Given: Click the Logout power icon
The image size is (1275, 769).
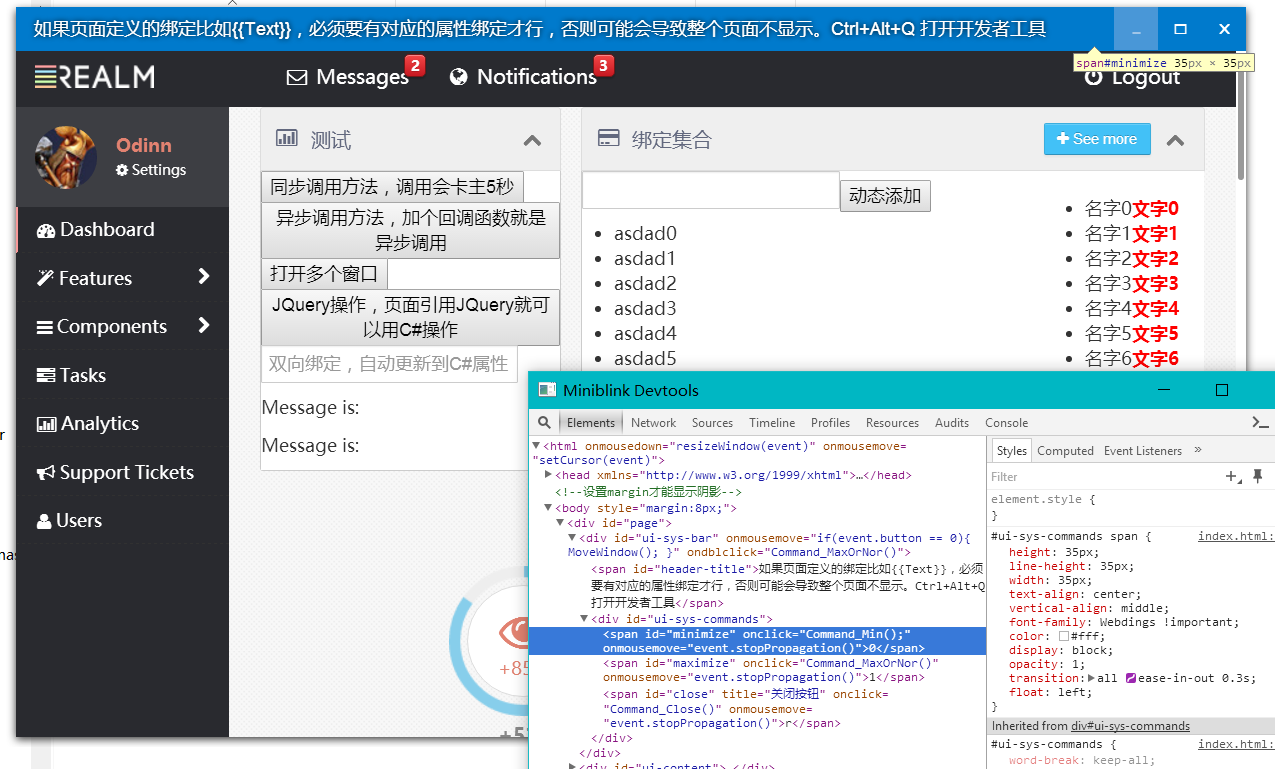Looking at the screenshot, I should click(x=1094, y=78).
